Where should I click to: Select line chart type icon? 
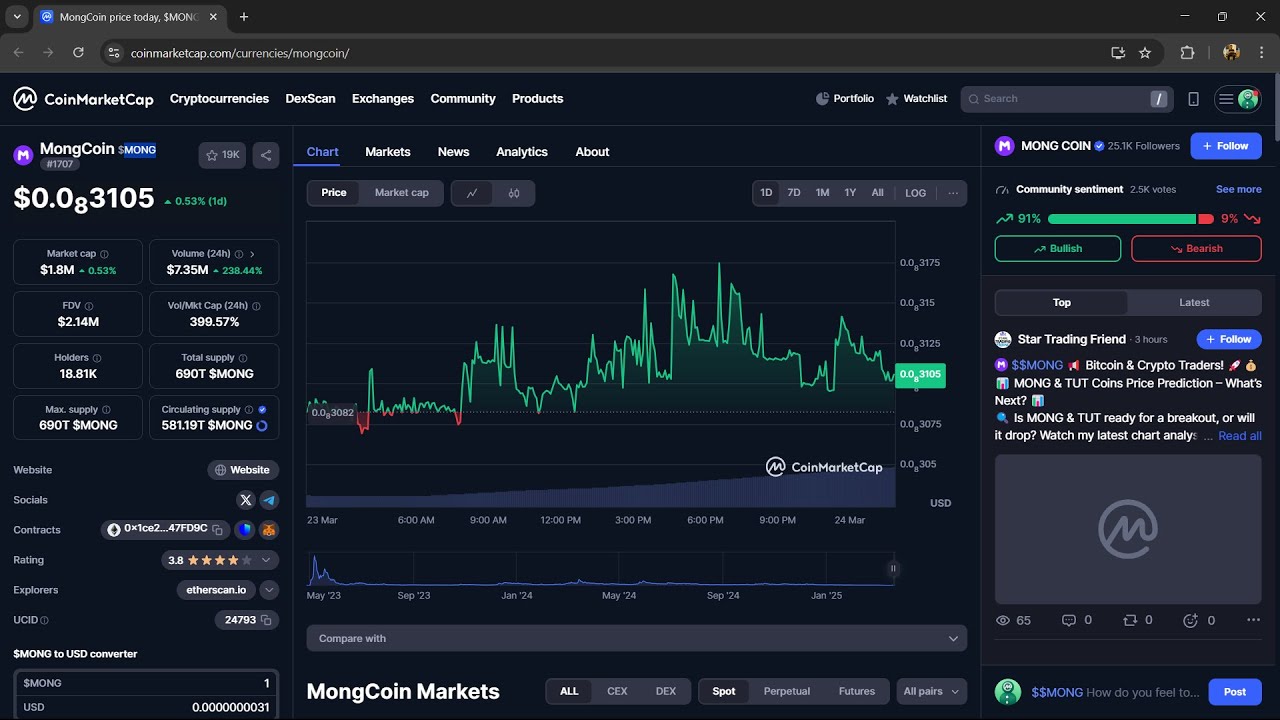coord(472,193)
